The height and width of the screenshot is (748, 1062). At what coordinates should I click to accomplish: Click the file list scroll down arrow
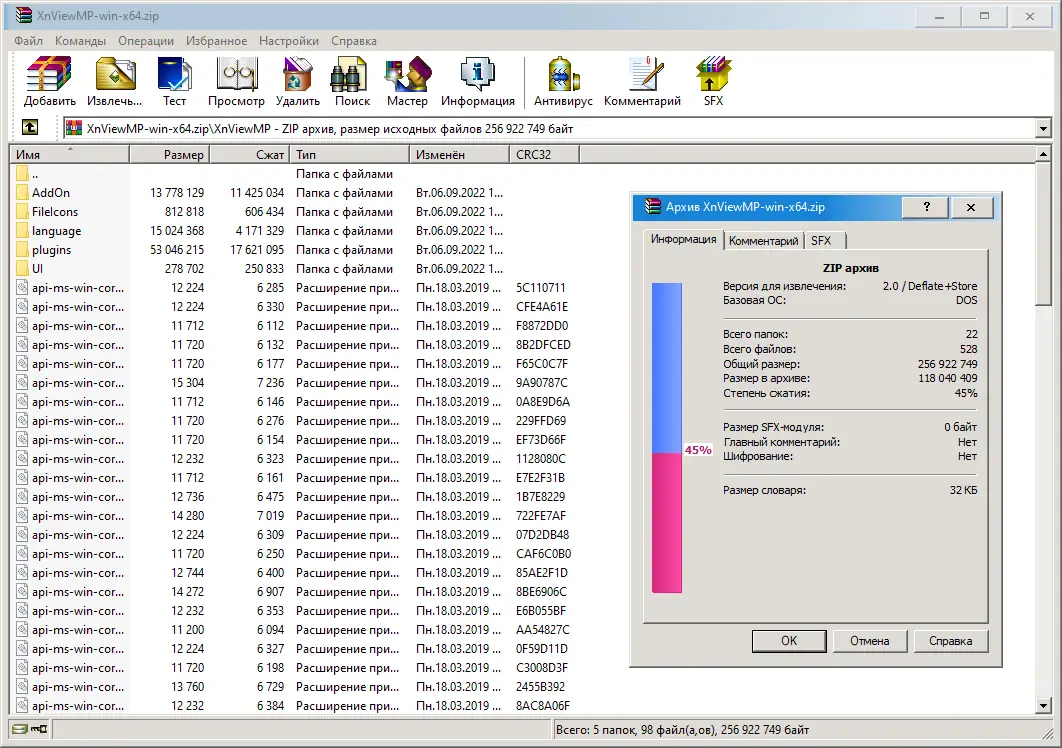coord(1043,706)
